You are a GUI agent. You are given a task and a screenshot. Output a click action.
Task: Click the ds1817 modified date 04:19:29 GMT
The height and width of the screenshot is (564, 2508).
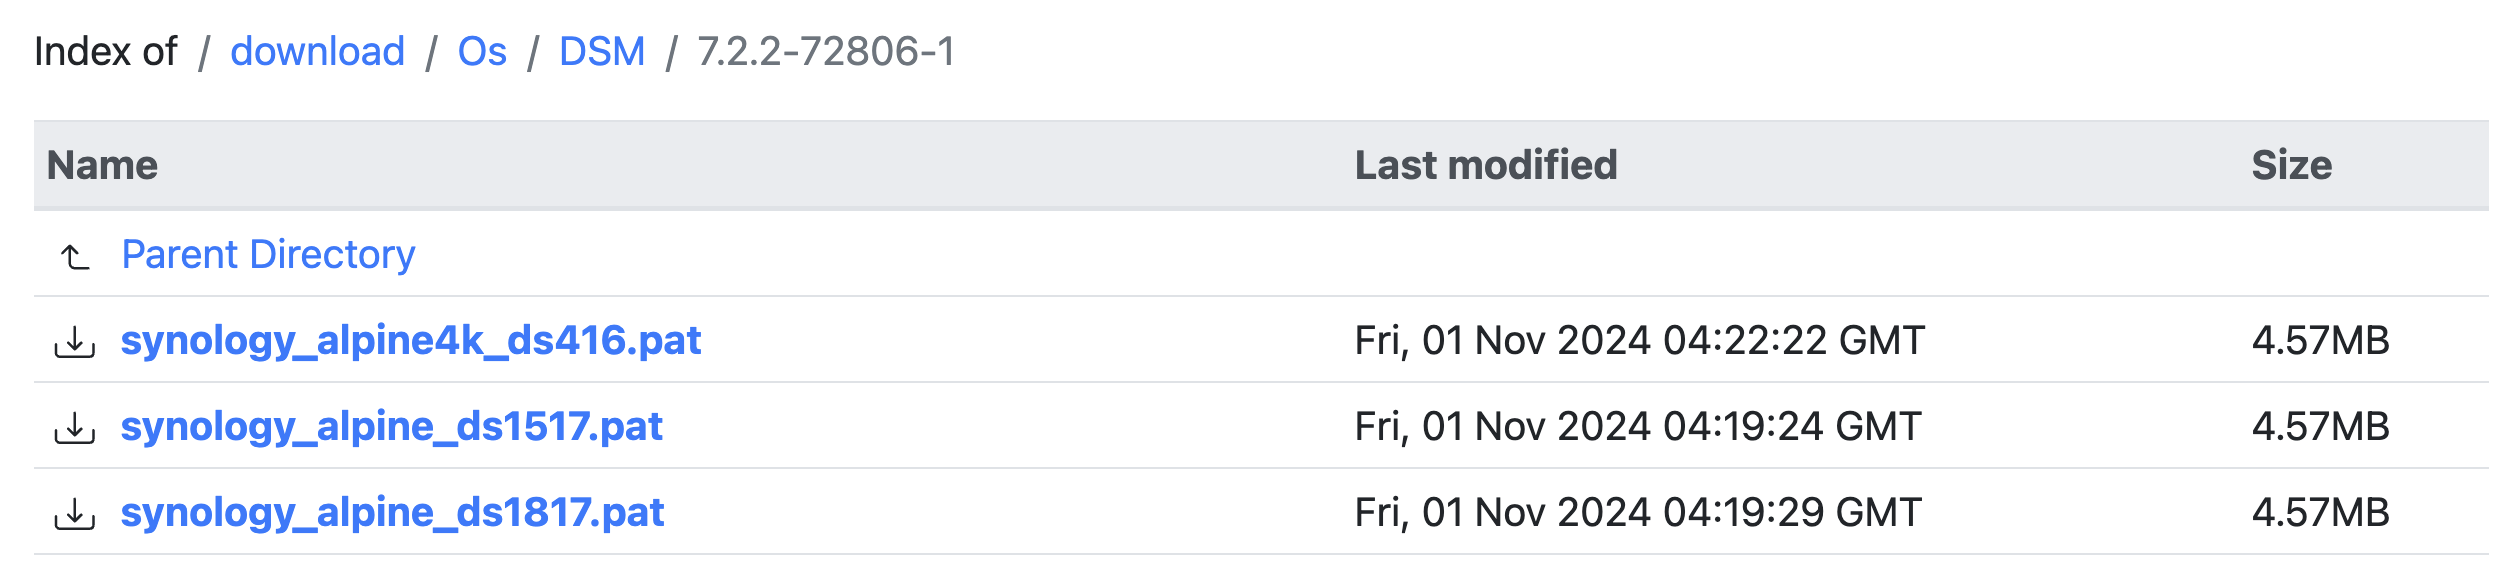(1638, 513)
